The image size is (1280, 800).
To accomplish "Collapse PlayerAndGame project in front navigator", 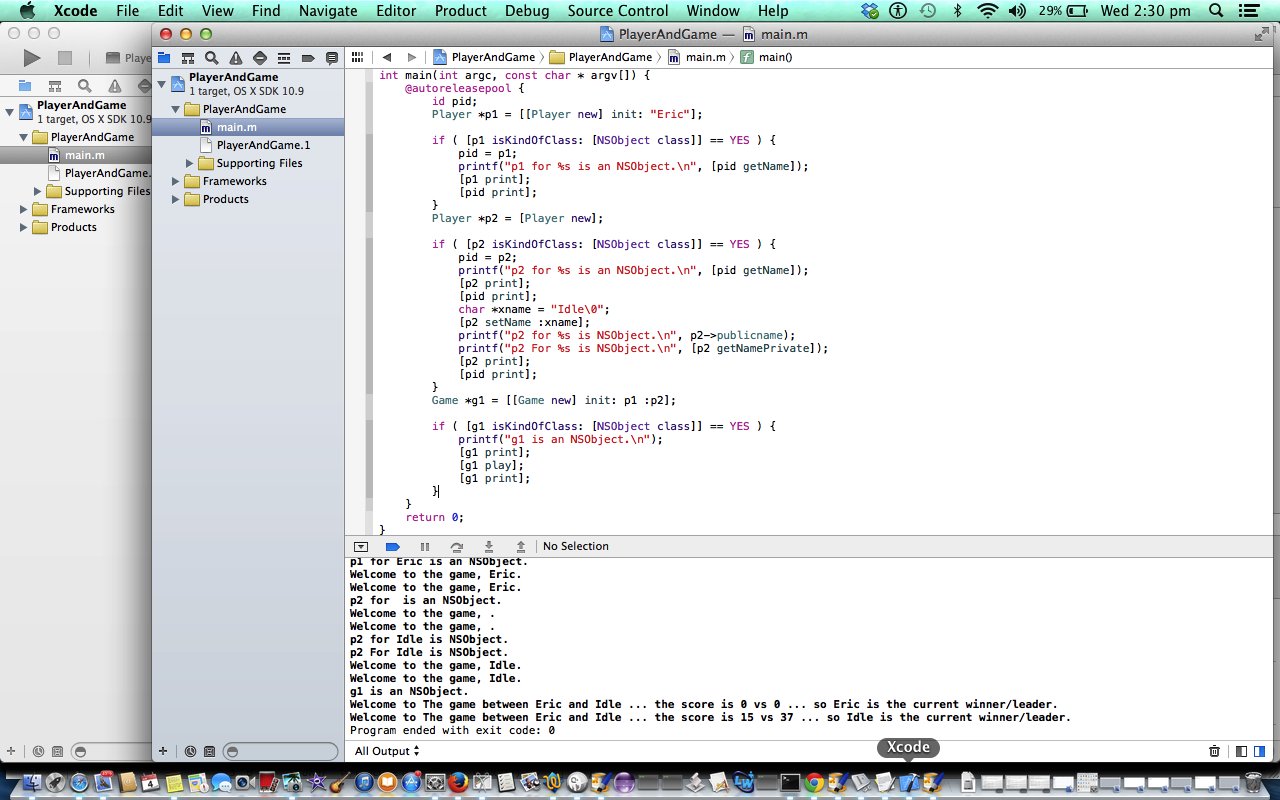I will tap(162, 83).
